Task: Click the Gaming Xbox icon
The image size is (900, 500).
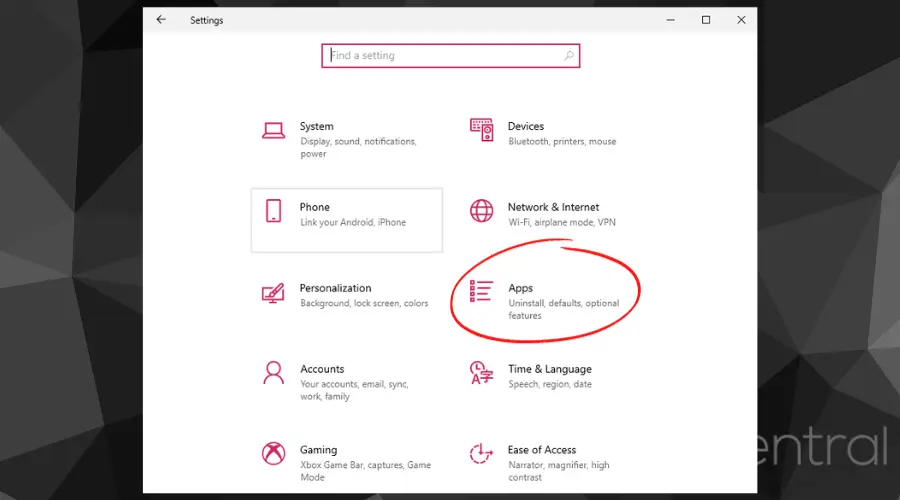Action: tap(273, 454)
